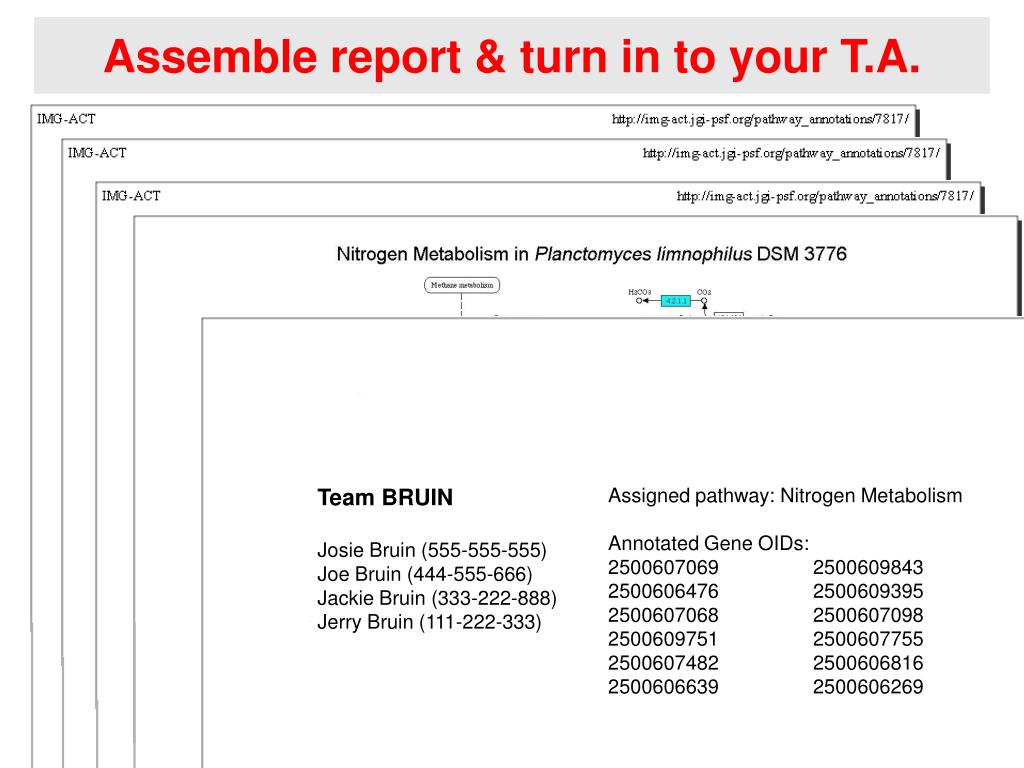Viewport: 1024px width, 768px height.
Task: Click gene OID 2500609395
Action: pos(868,592)
